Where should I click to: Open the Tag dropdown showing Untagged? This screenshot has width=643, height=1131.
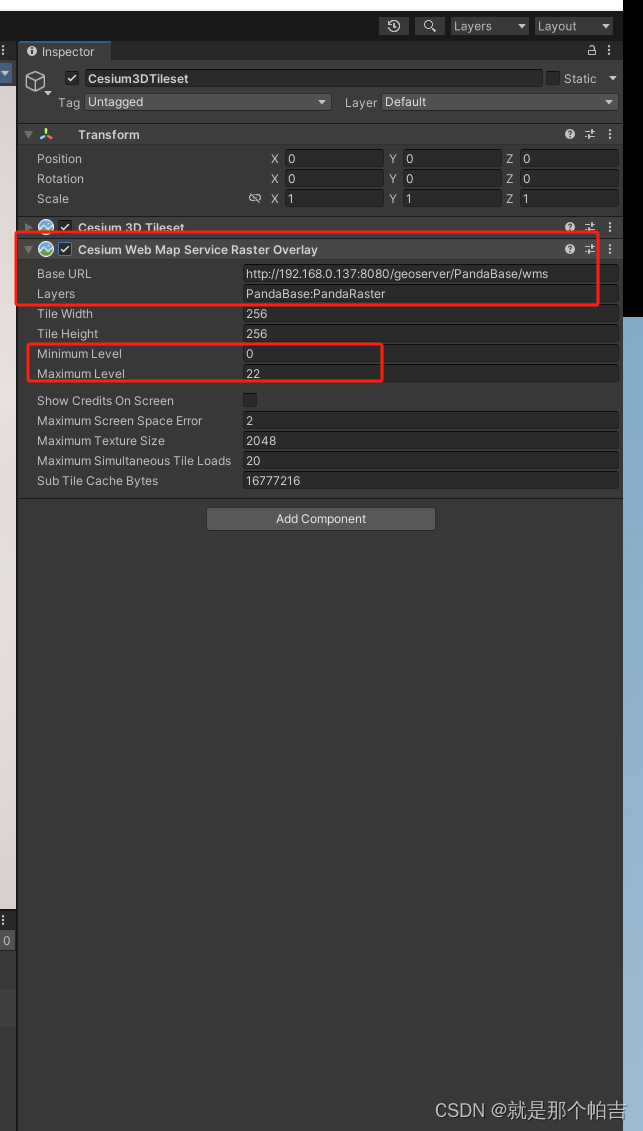(208, 102)
